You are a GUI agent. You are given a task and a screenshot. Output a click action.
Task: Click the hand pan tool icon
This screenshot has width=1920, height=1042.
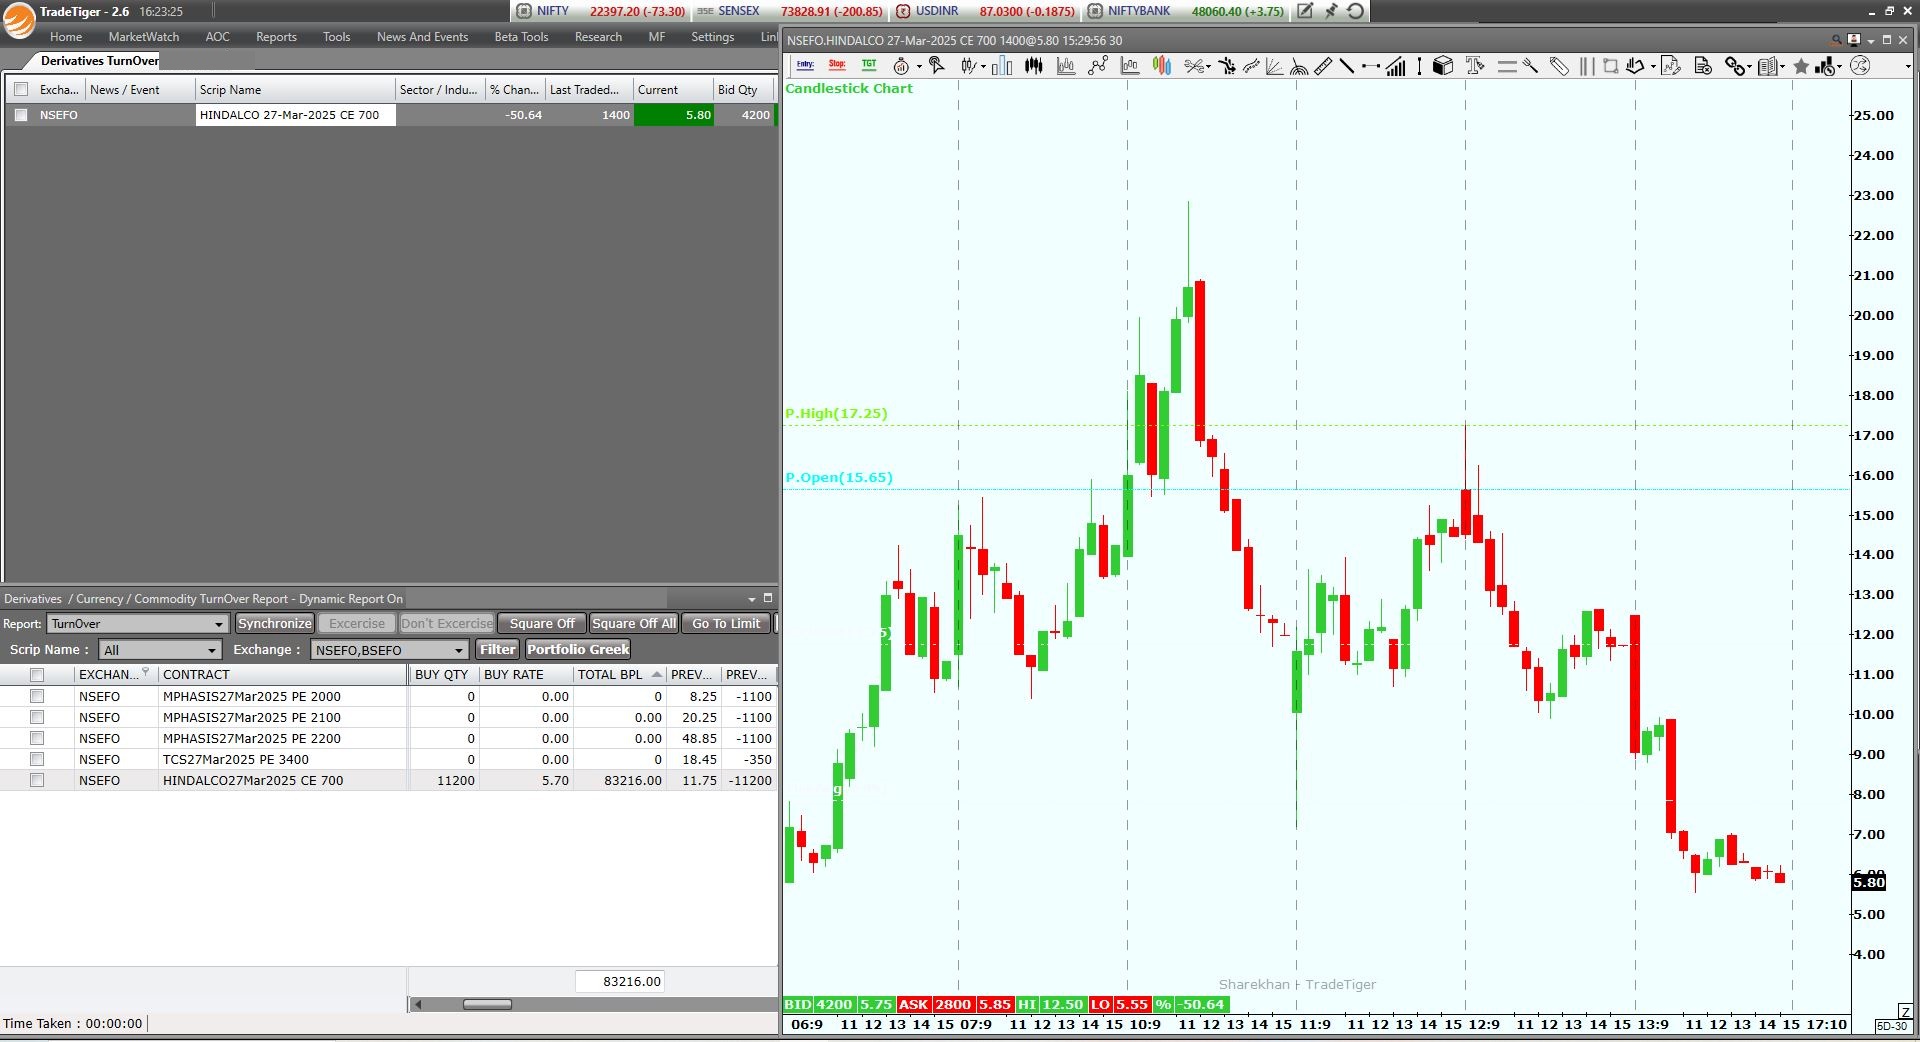click(x=1635, y=66)
